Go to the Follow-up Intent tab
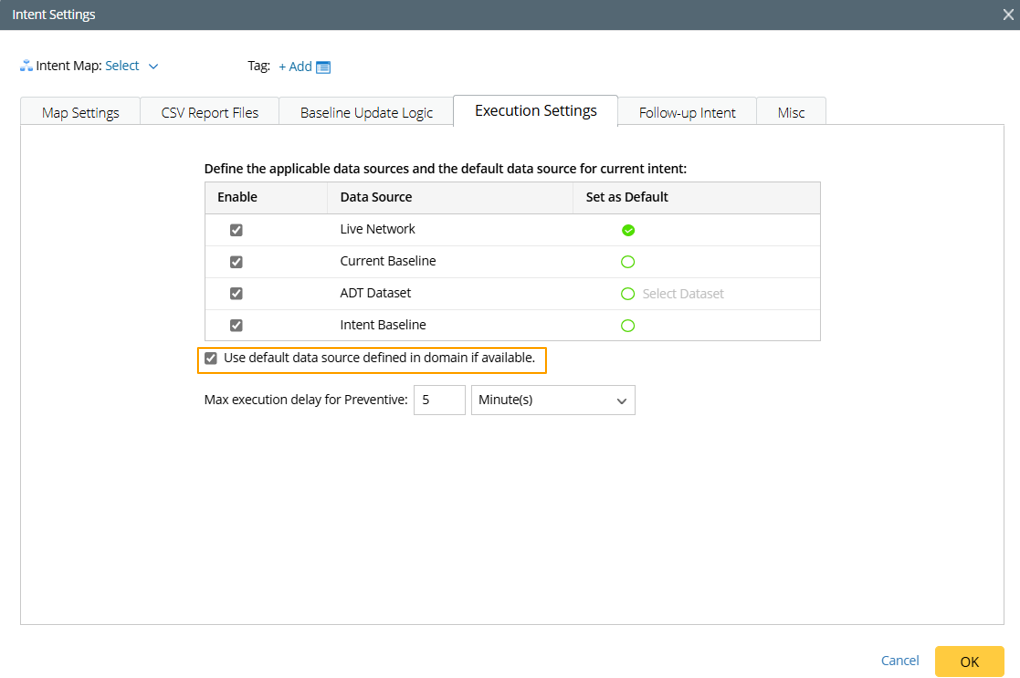This screenshot has width=1020, height=678. pos(687,112)
